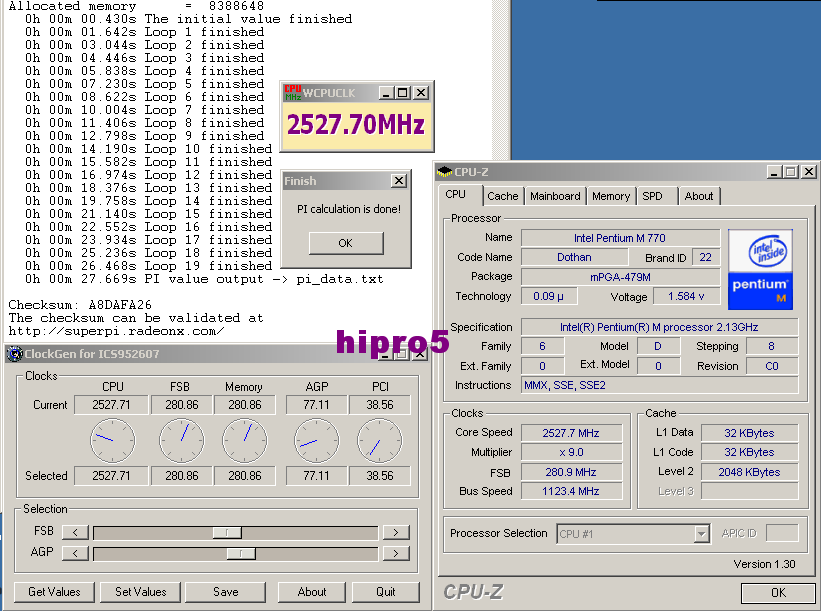
Task: Confirm with OK in CPU-Z window
Action: [x=778, y=593]
